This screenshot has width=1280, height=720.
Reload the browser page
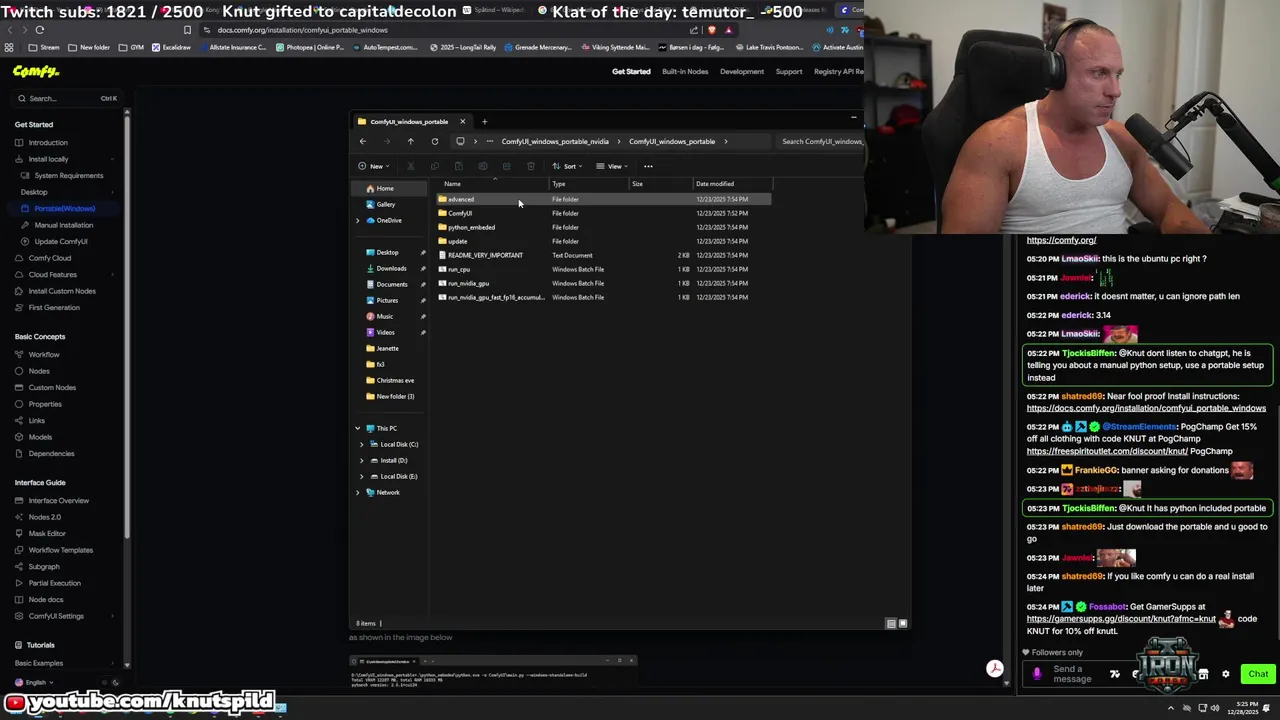tap(40, 30)
